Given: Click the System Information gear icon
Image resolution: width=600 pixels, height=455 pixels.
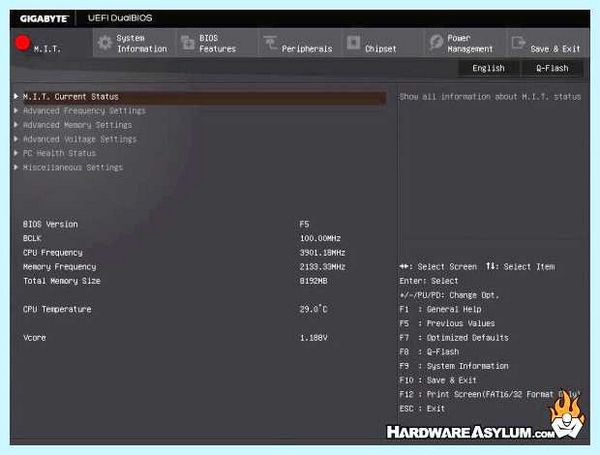Looking at the screenshot, I should (104, 43).
